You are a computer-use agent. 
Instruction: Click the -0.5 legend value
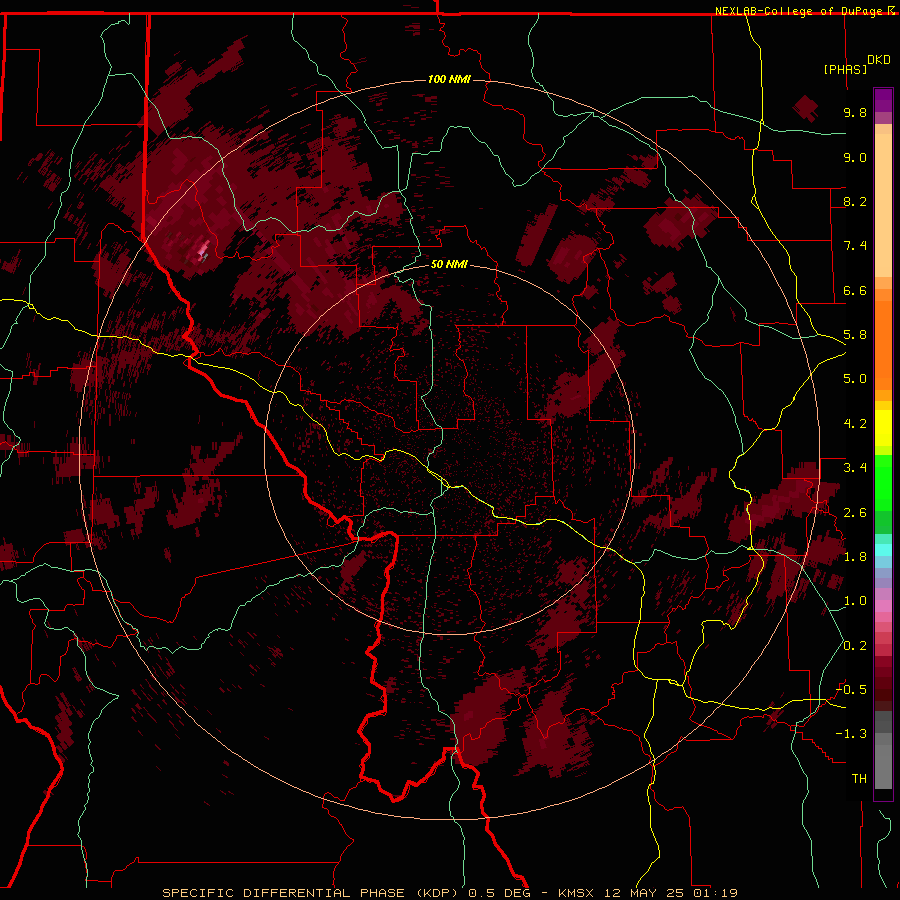click(852, 690)
